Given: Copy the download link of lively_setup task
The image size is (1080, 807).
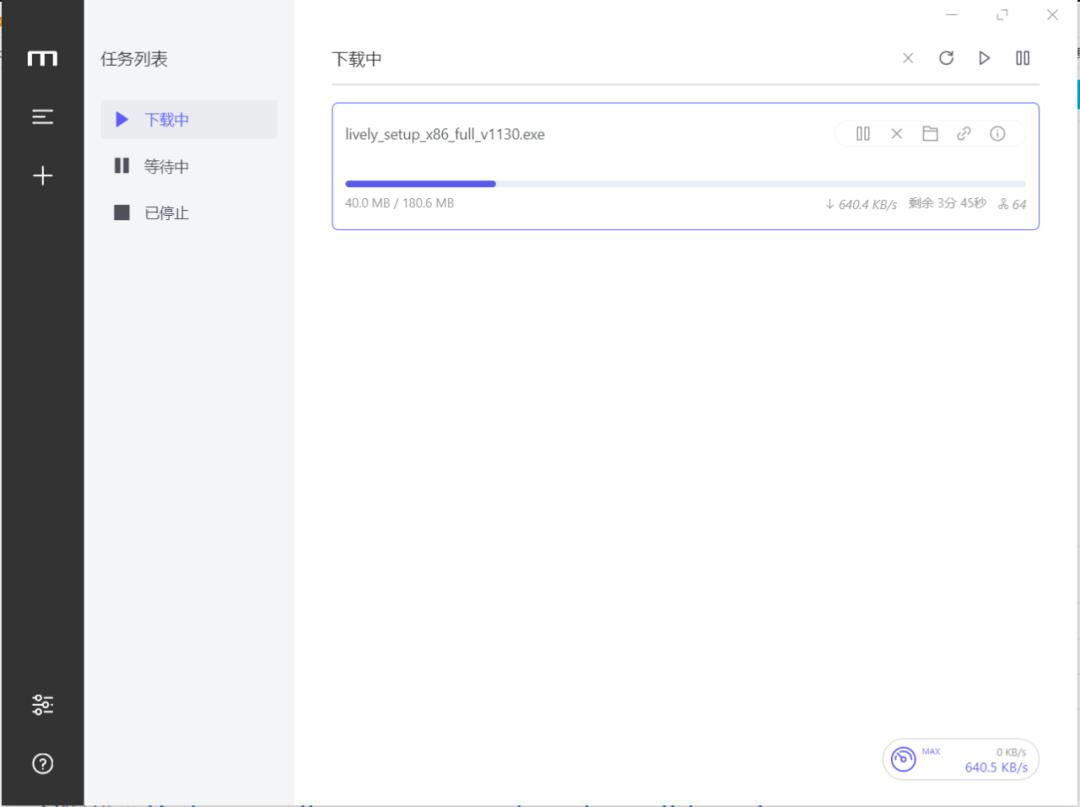Looking at the screenshot, I should tap(964, 133).
